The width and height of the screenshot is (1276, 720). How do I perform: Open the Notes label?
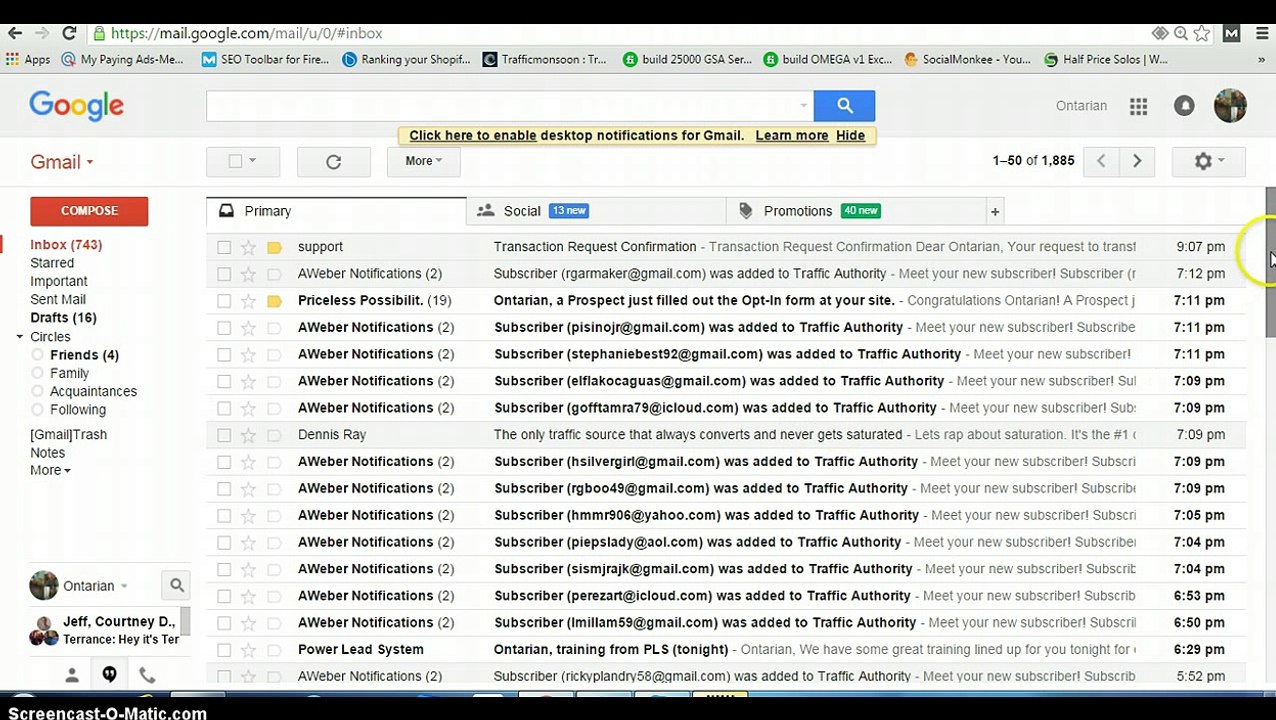click(x=47, y=453)
